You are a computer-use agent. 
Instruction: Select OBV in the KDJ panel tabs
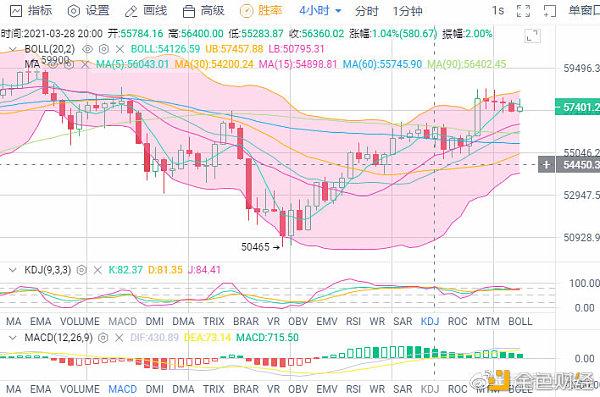coord(298,322)
